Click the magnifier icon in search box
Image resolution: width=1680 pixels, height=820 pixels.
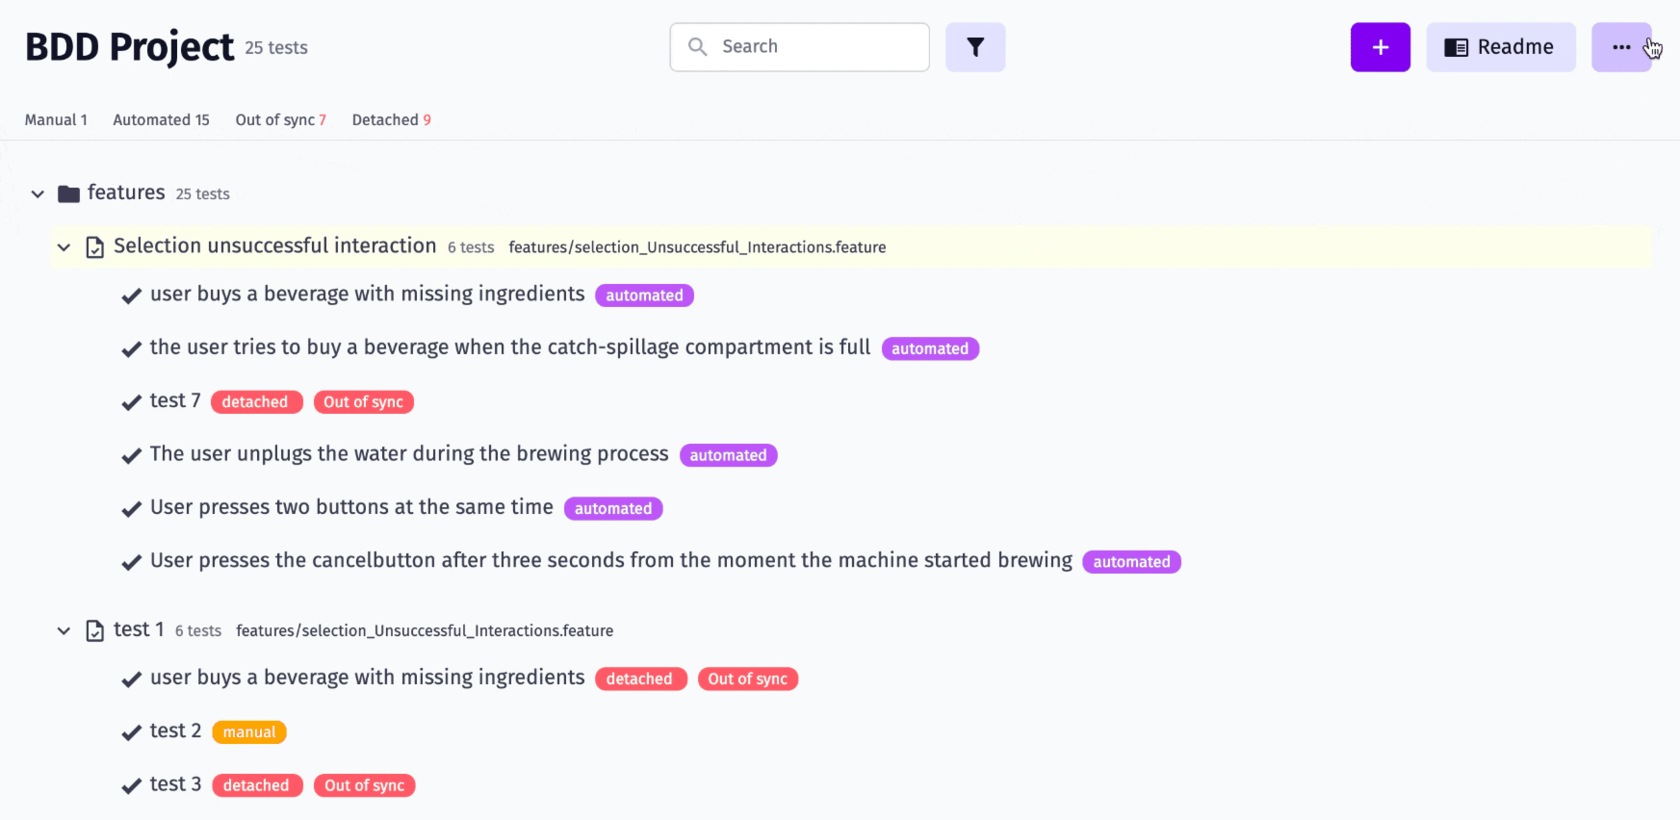click(698, 47)
